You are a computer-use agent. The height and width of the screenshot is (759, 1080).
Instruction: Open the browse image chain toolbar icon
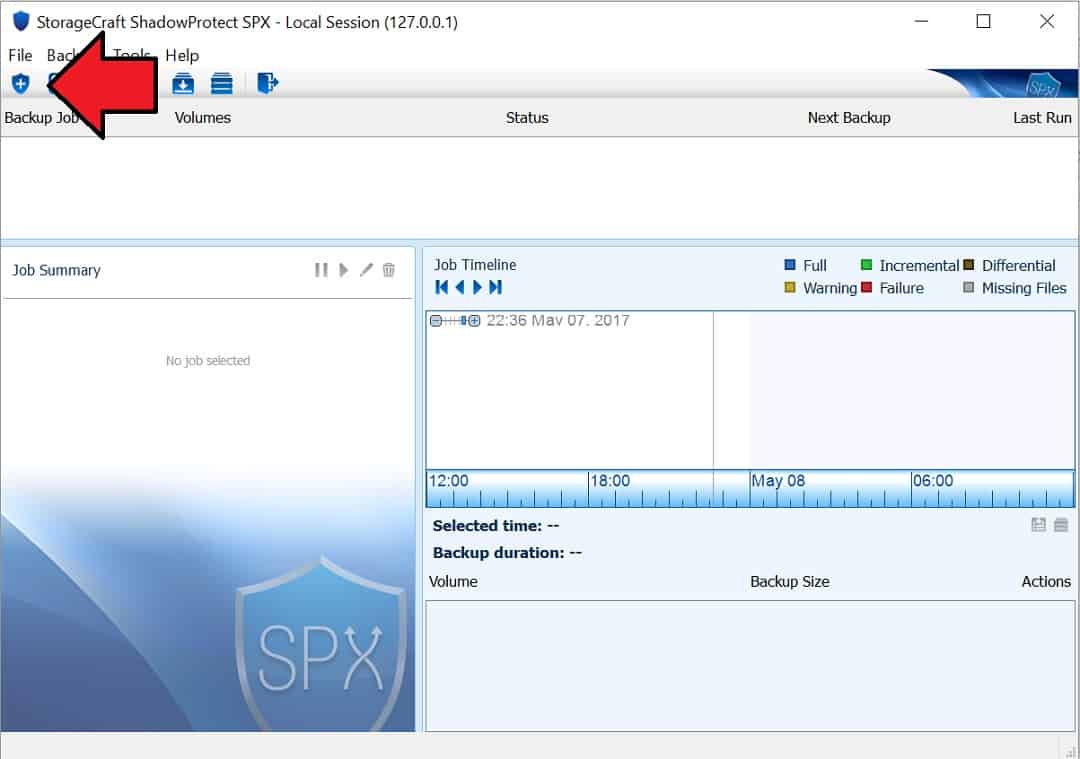(x=222, y=84)
